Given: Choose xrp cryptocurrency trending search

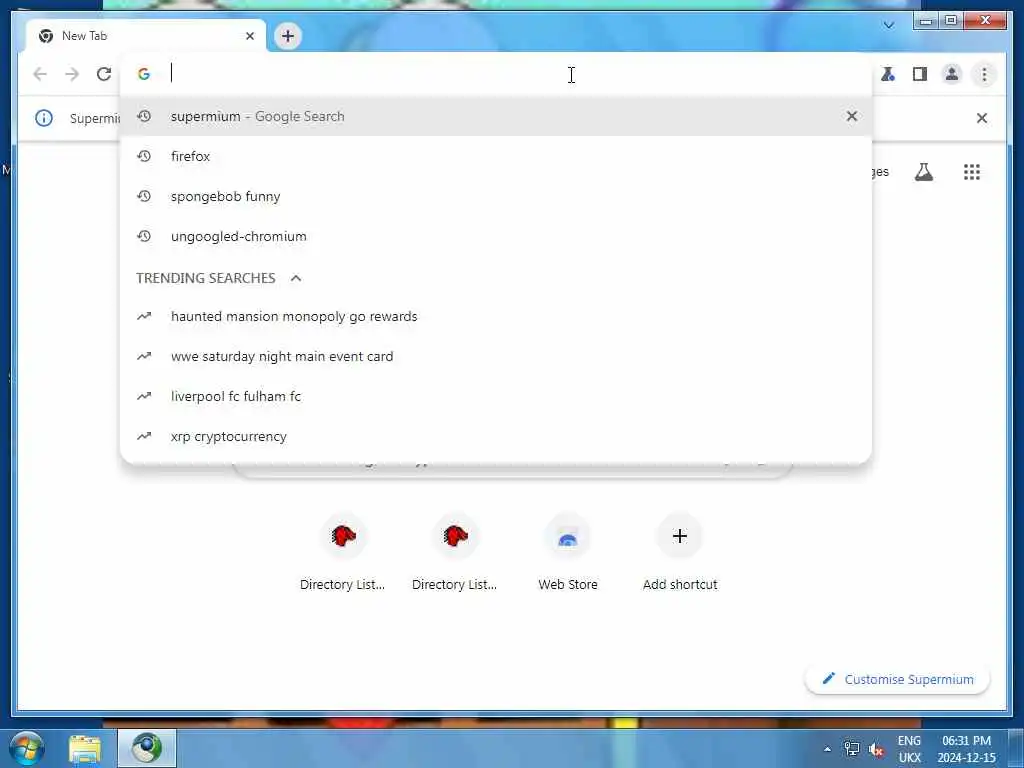Looking at the screenshot, I should point(496,436).
